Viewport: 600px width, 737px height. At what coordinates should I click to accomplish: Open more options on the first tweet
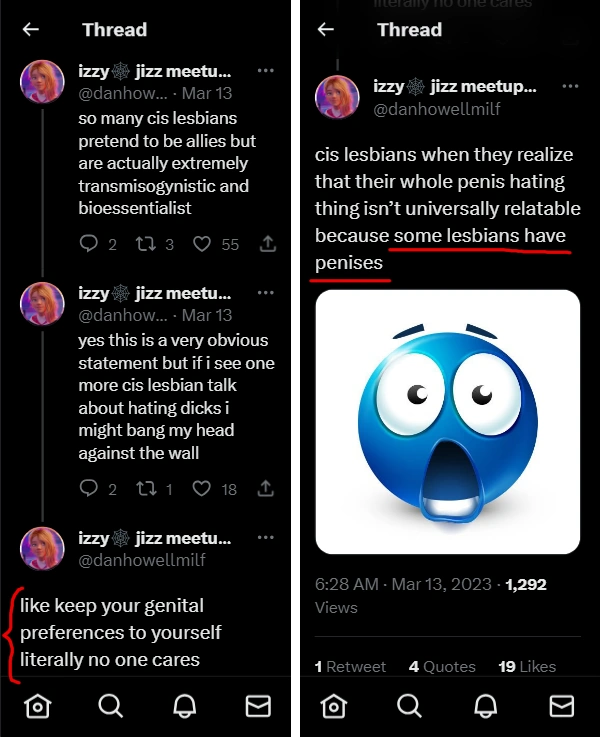tap(265, 71)
